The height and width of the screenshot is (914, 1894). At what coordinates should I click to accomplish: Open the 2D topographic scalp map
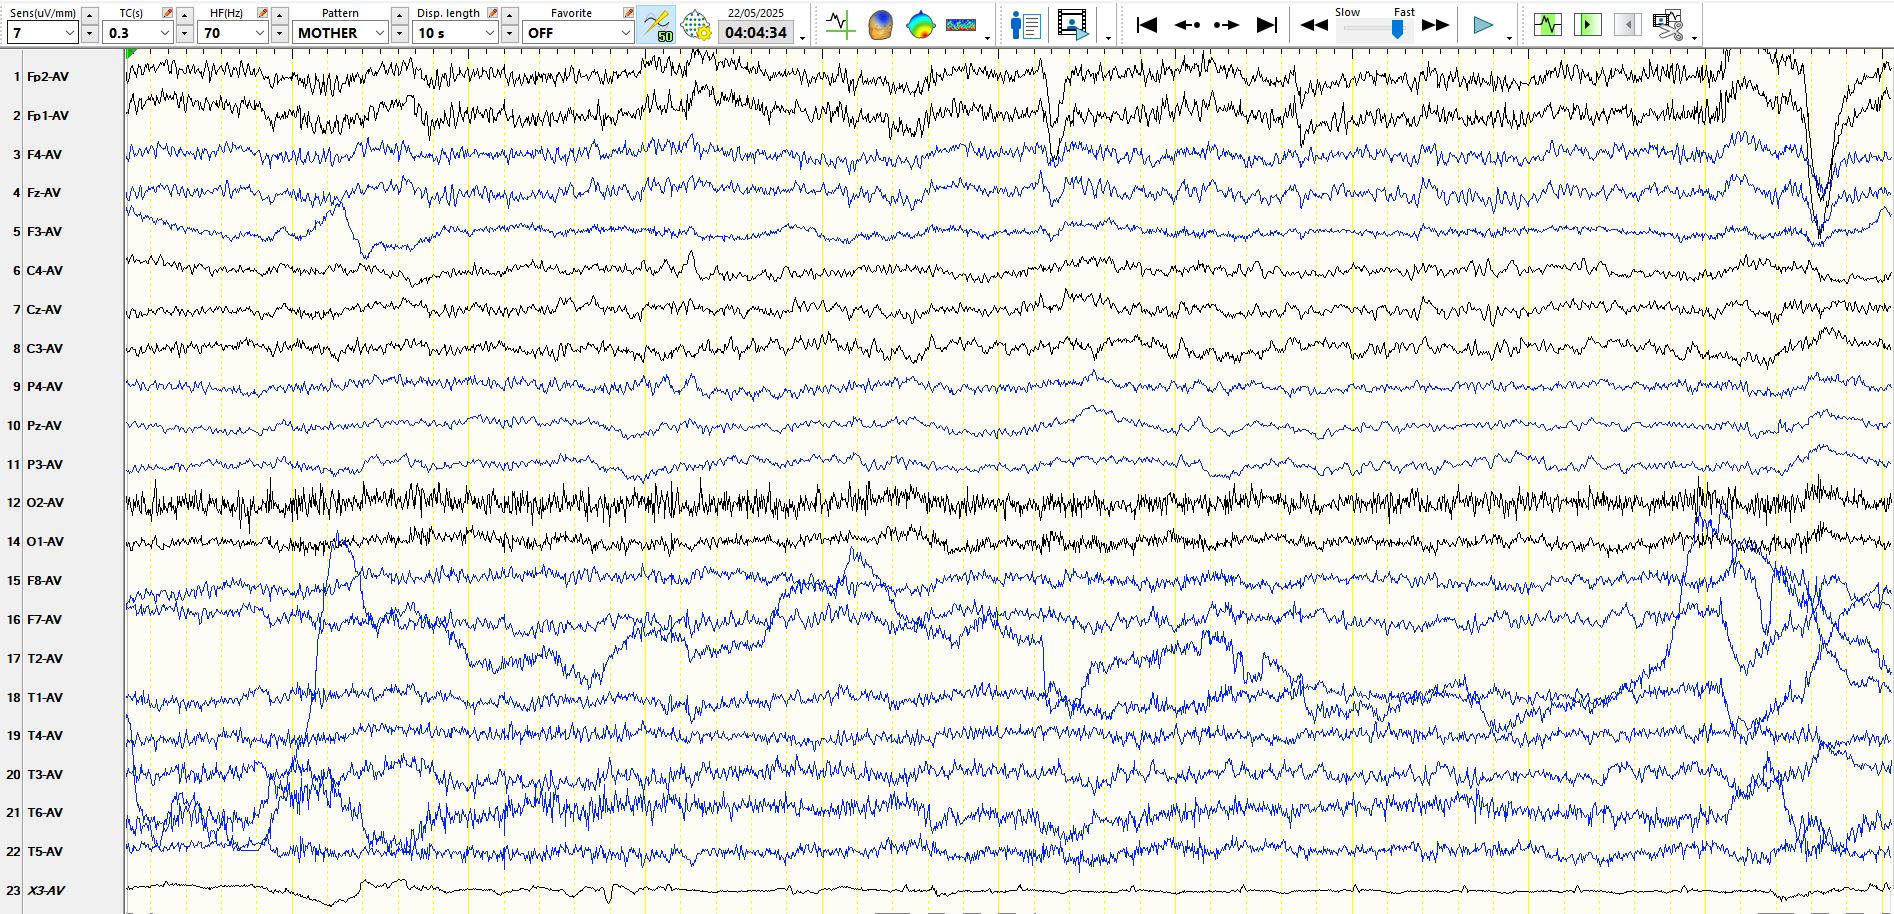920,24
